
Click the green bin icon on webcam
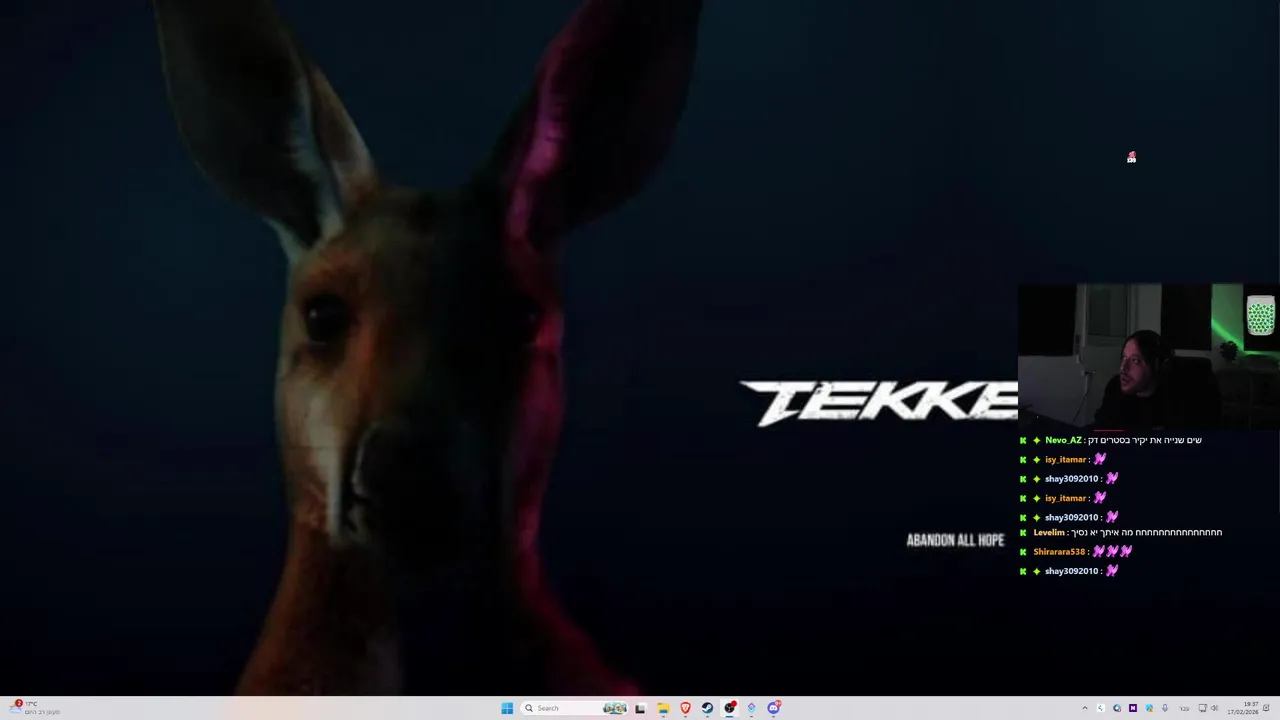(x=1260, y=315)
